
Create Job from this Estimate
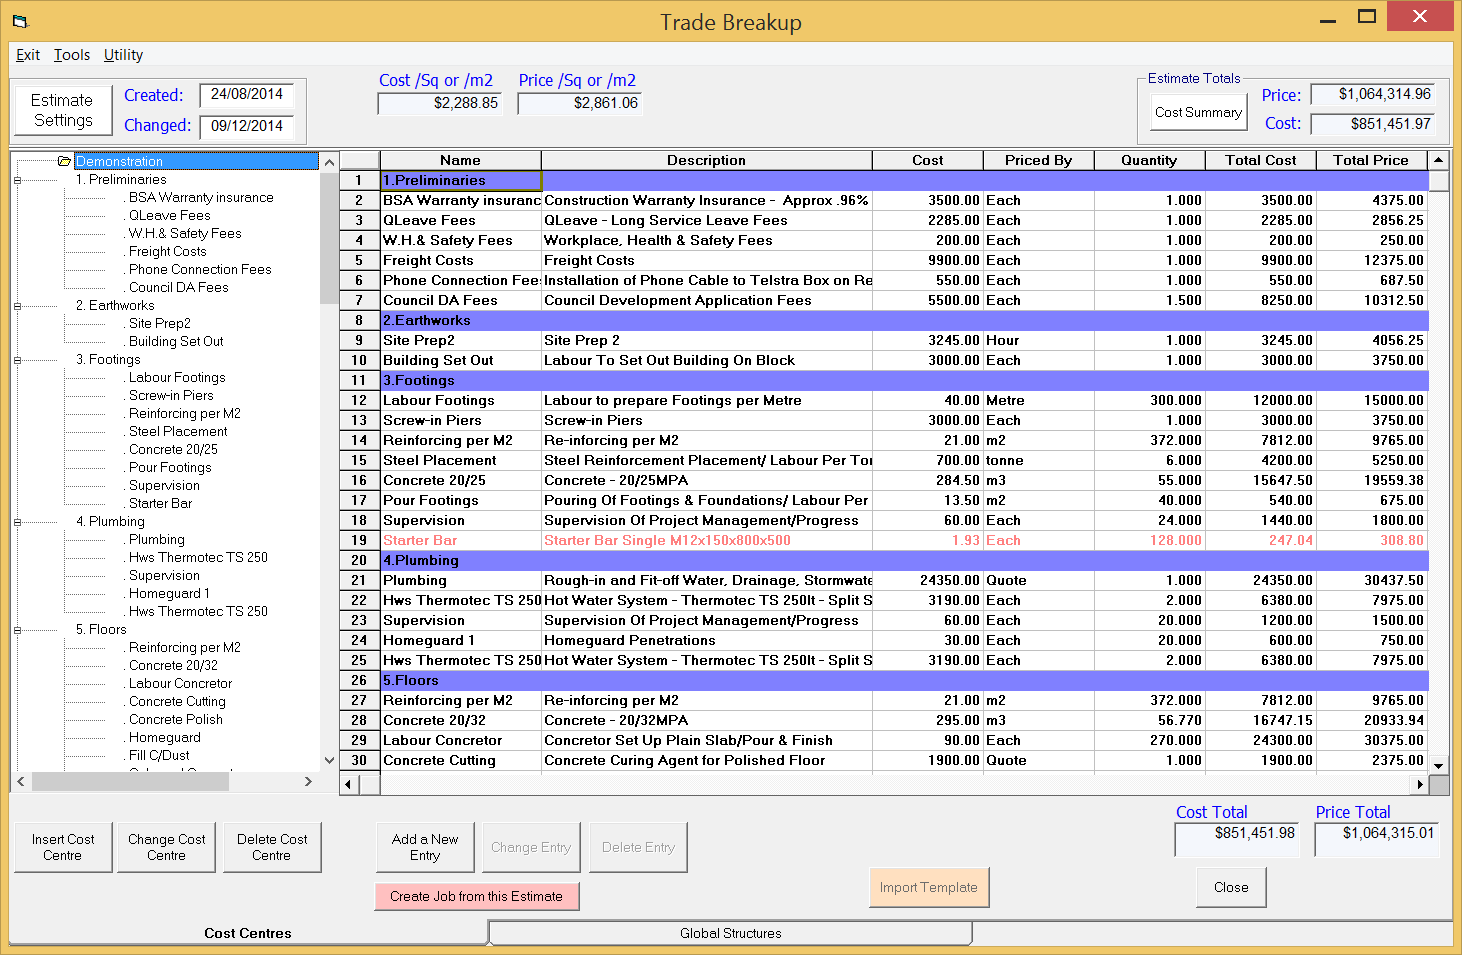477,896
